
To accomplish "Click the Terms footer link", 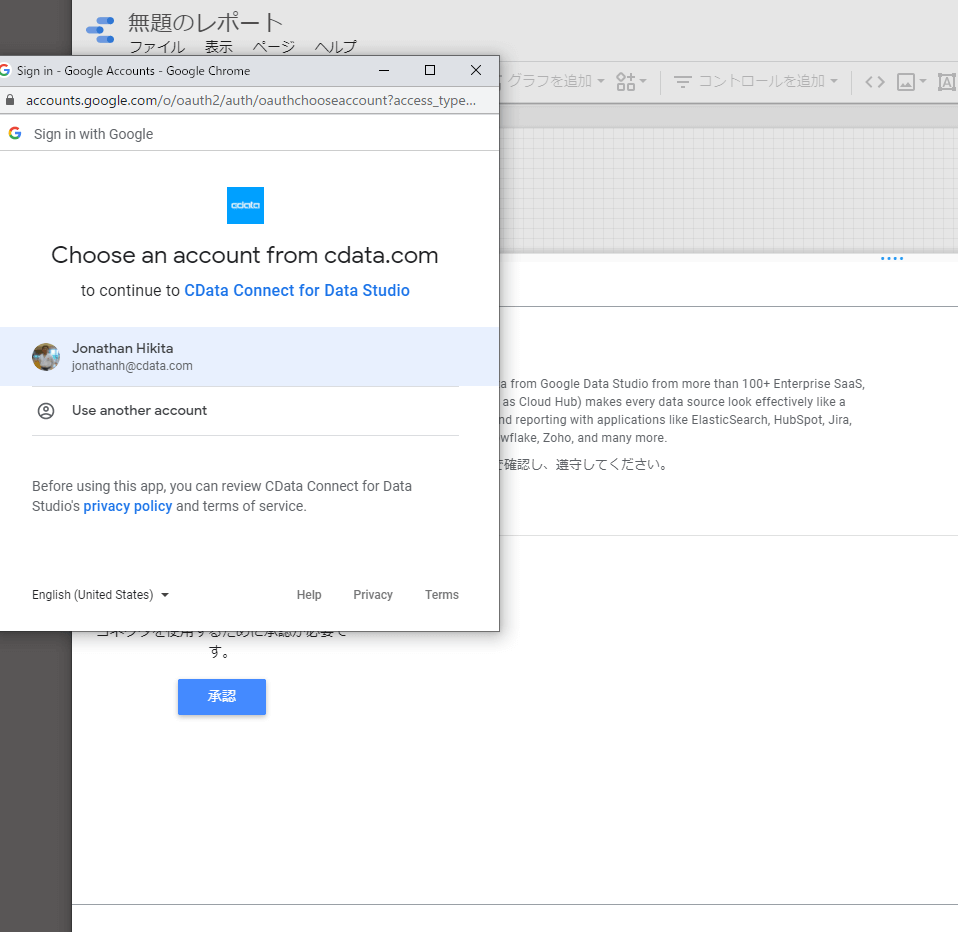I will pos(442,595).
